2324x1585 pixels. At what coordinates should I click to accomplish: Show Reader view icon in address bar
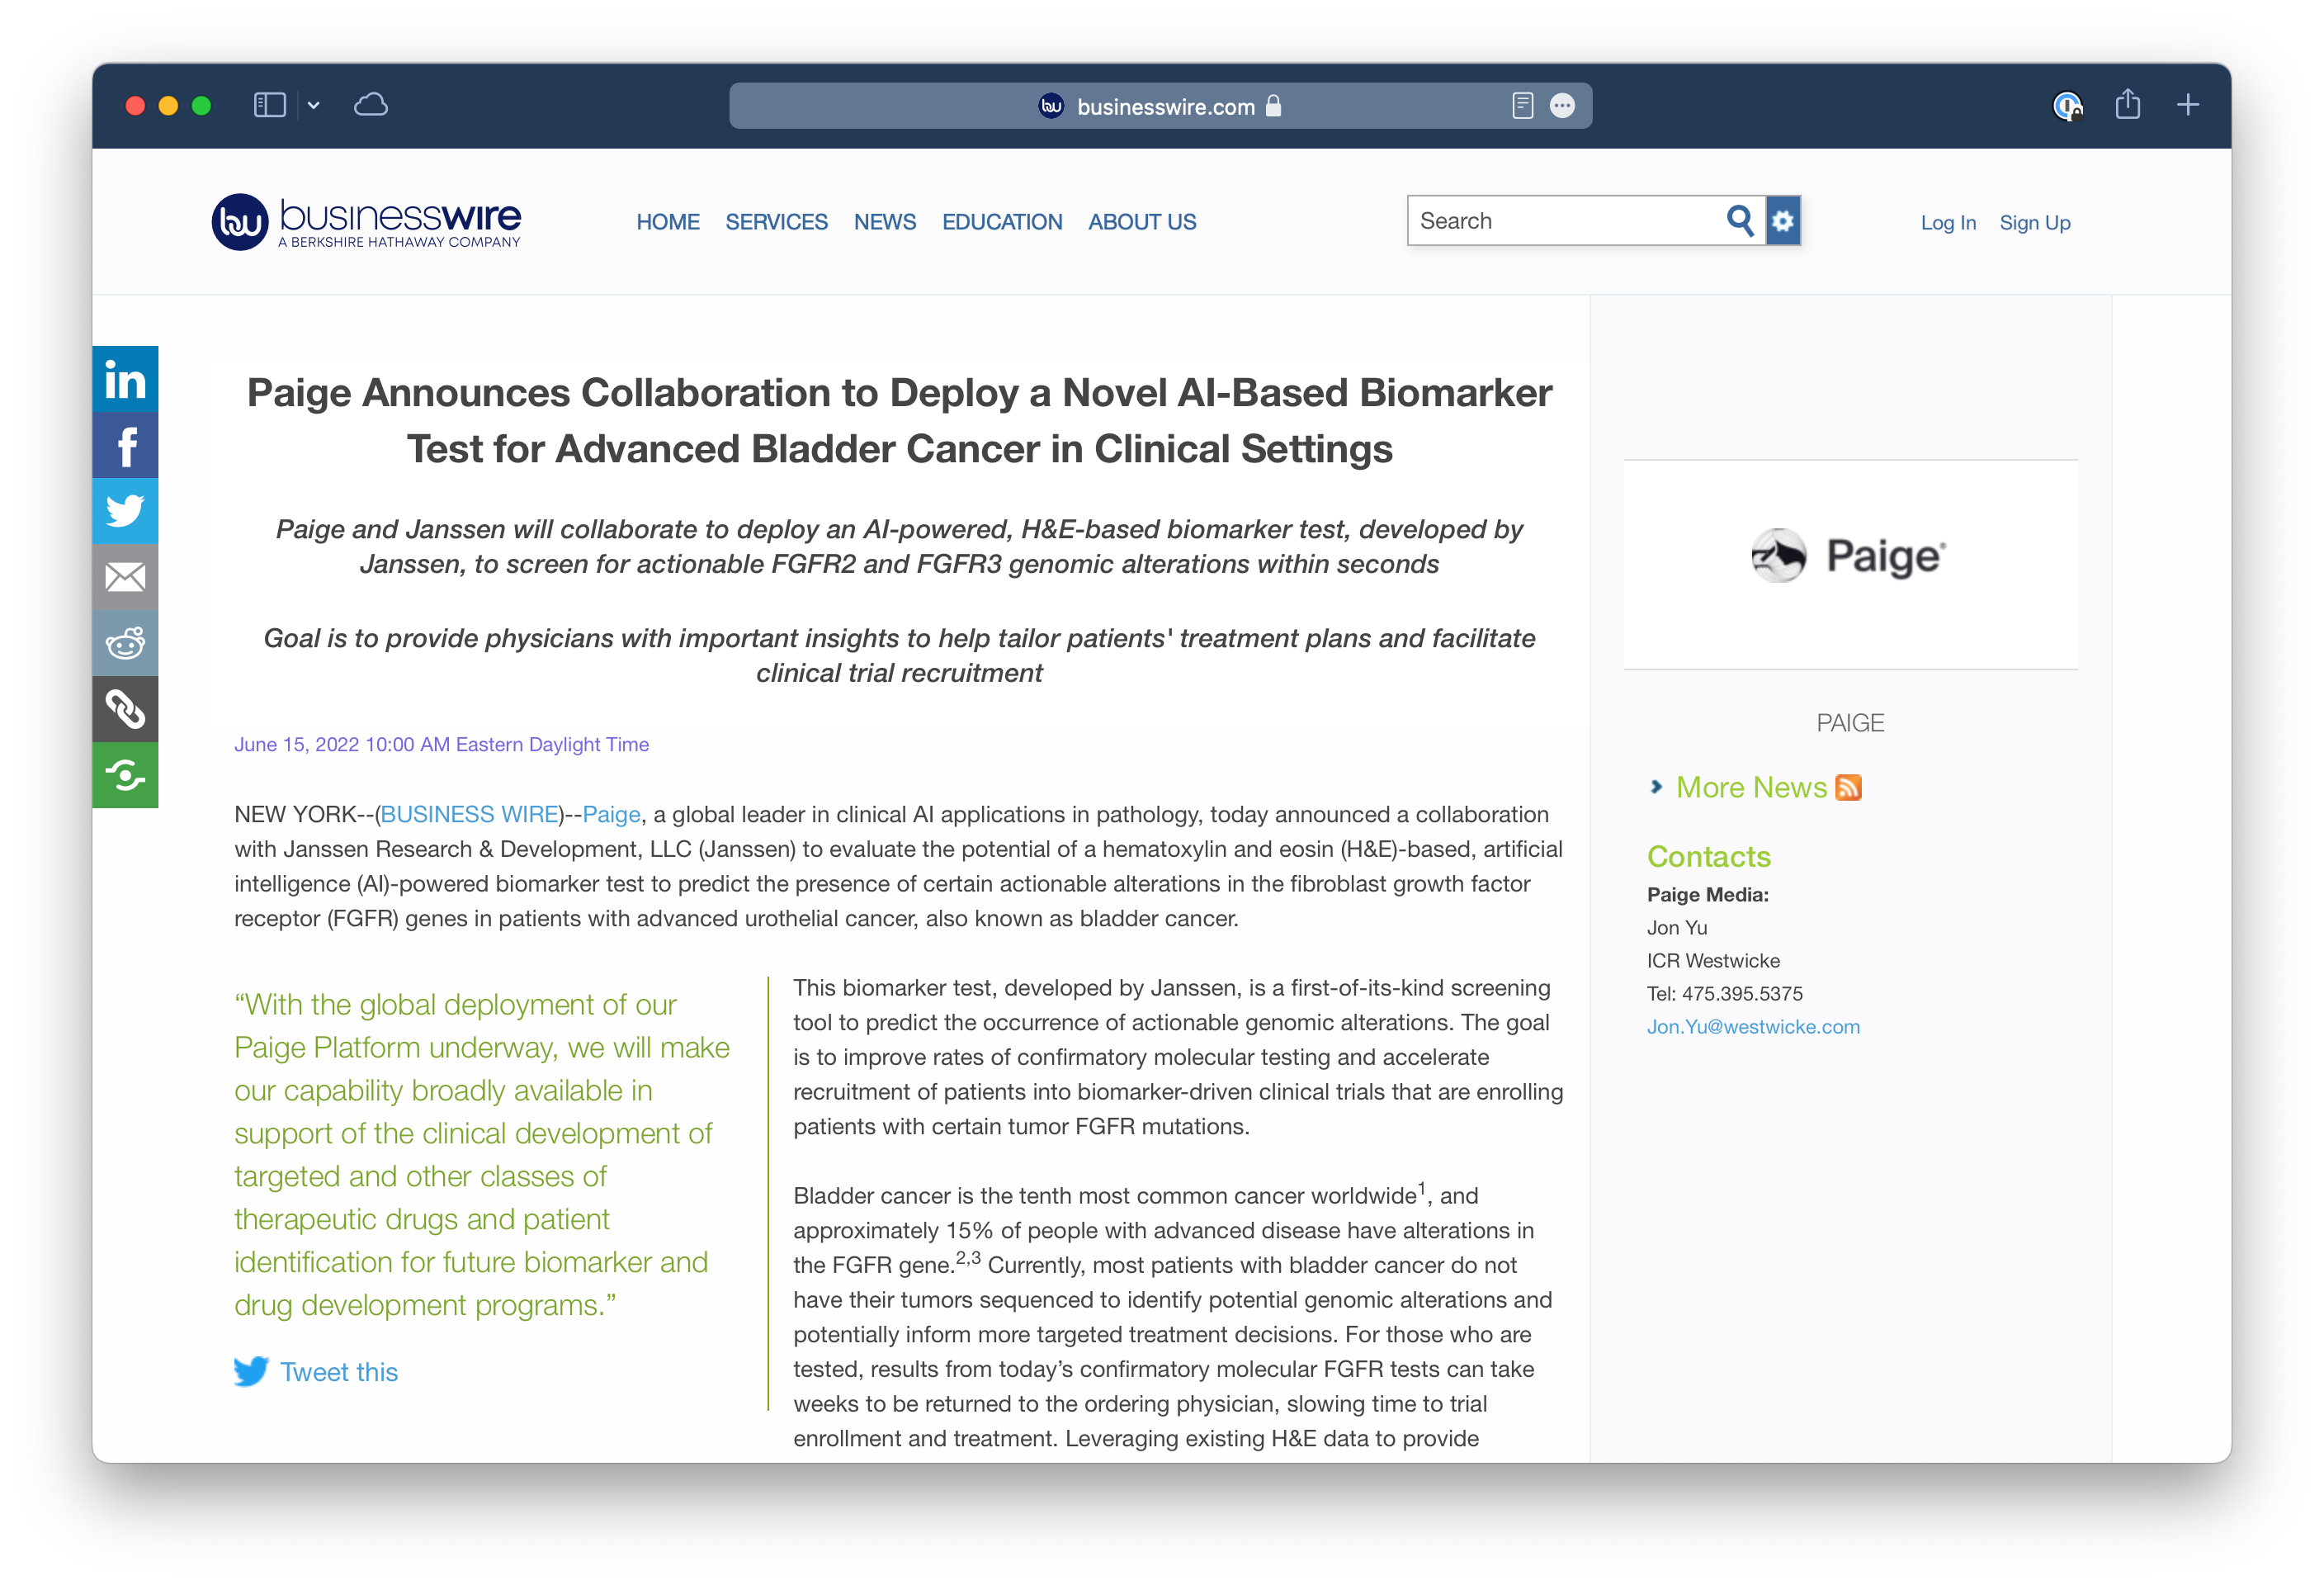(1522, 105)
